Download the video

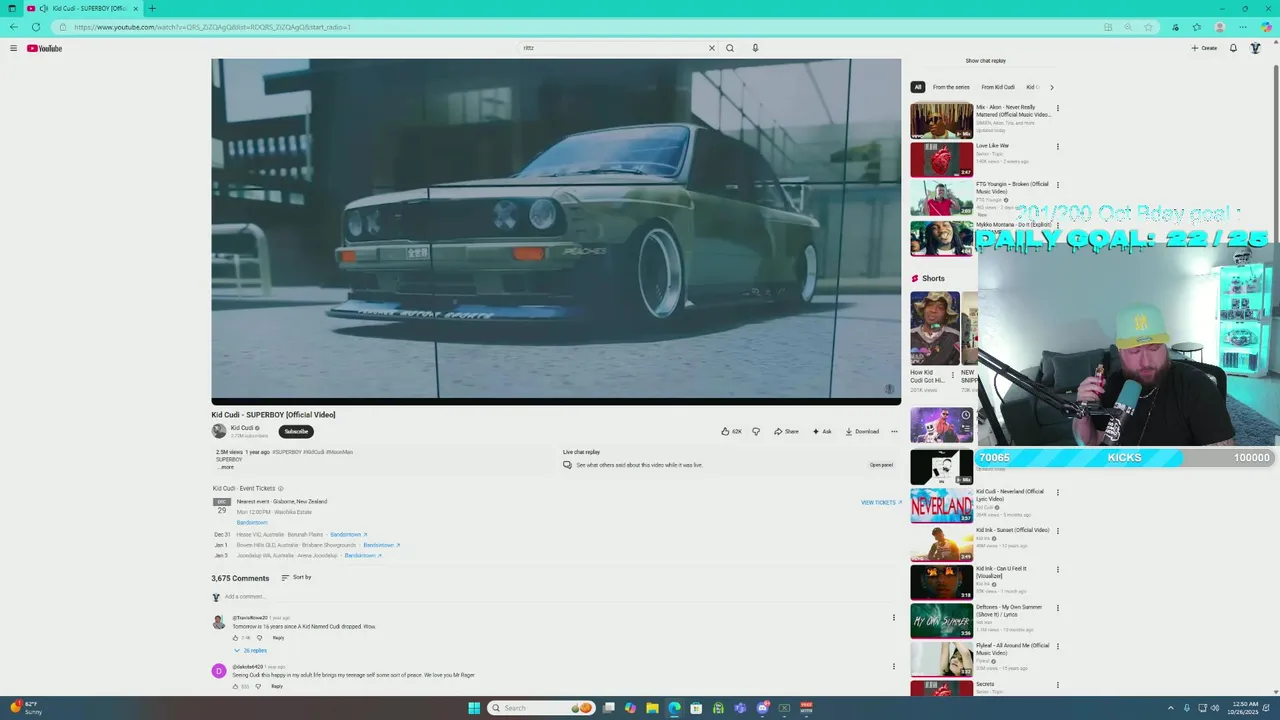pos(862,431)
